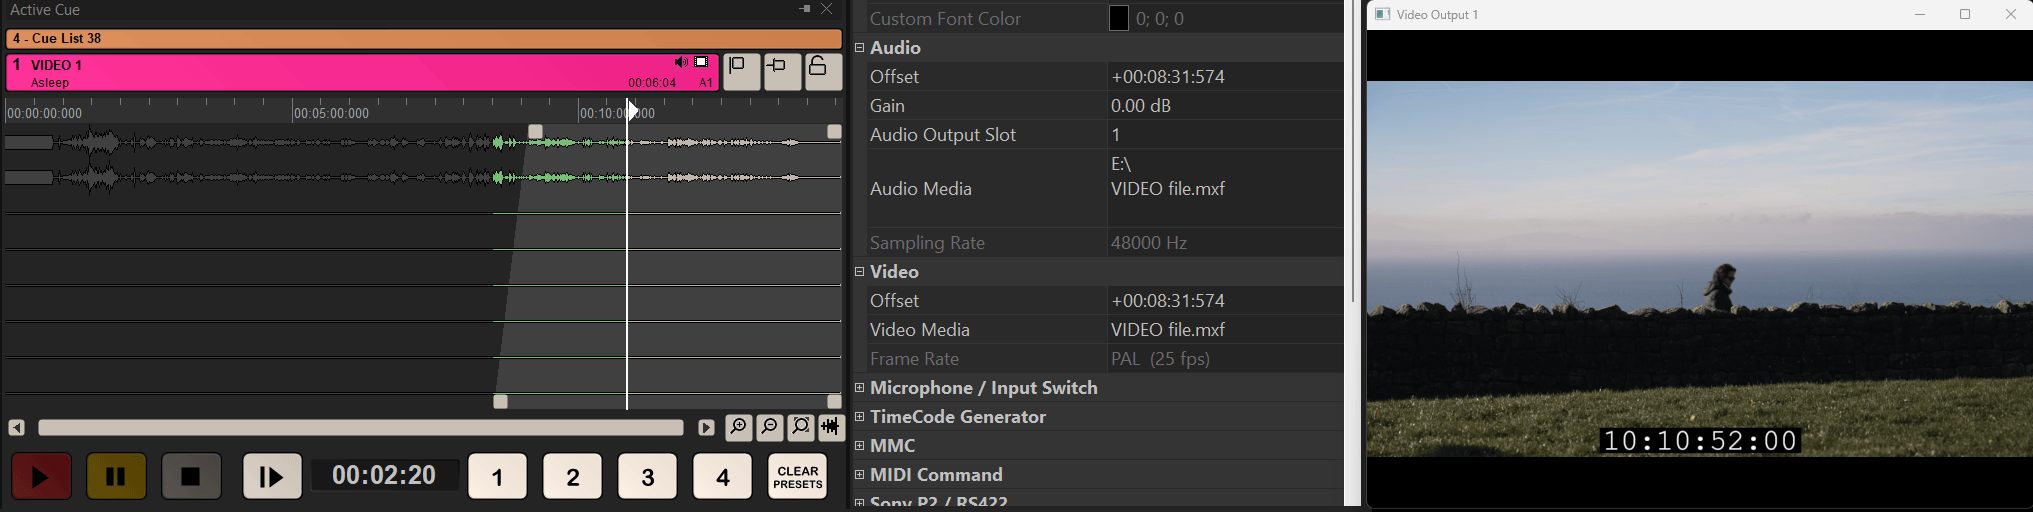
Task: Click the top-right region handle on the waveform
Action: click(x=834, y=132)
